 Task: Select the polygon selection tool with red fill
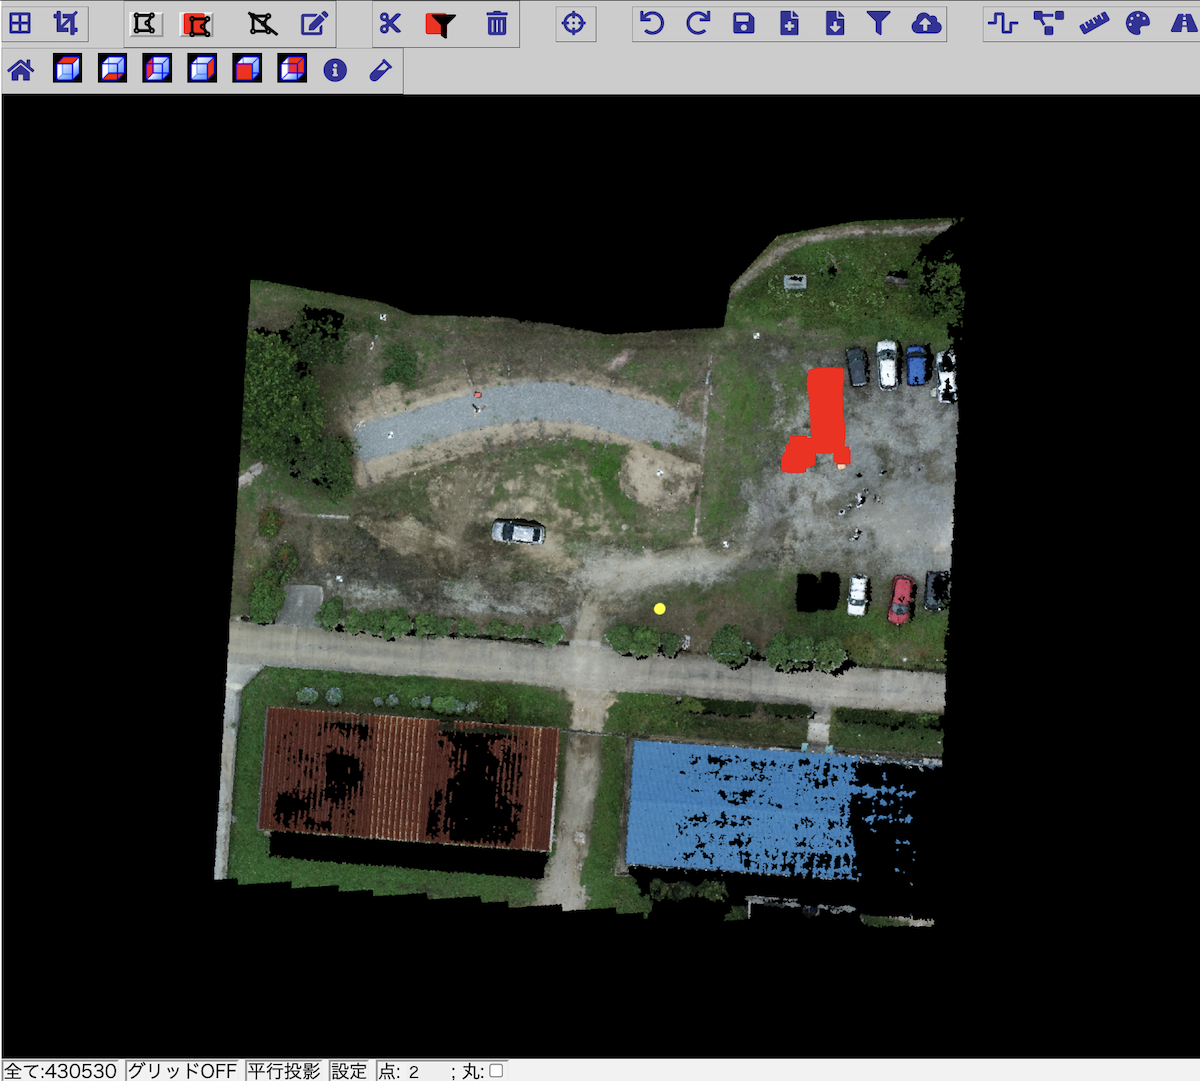pyautogui.click(x=197, y=24)
